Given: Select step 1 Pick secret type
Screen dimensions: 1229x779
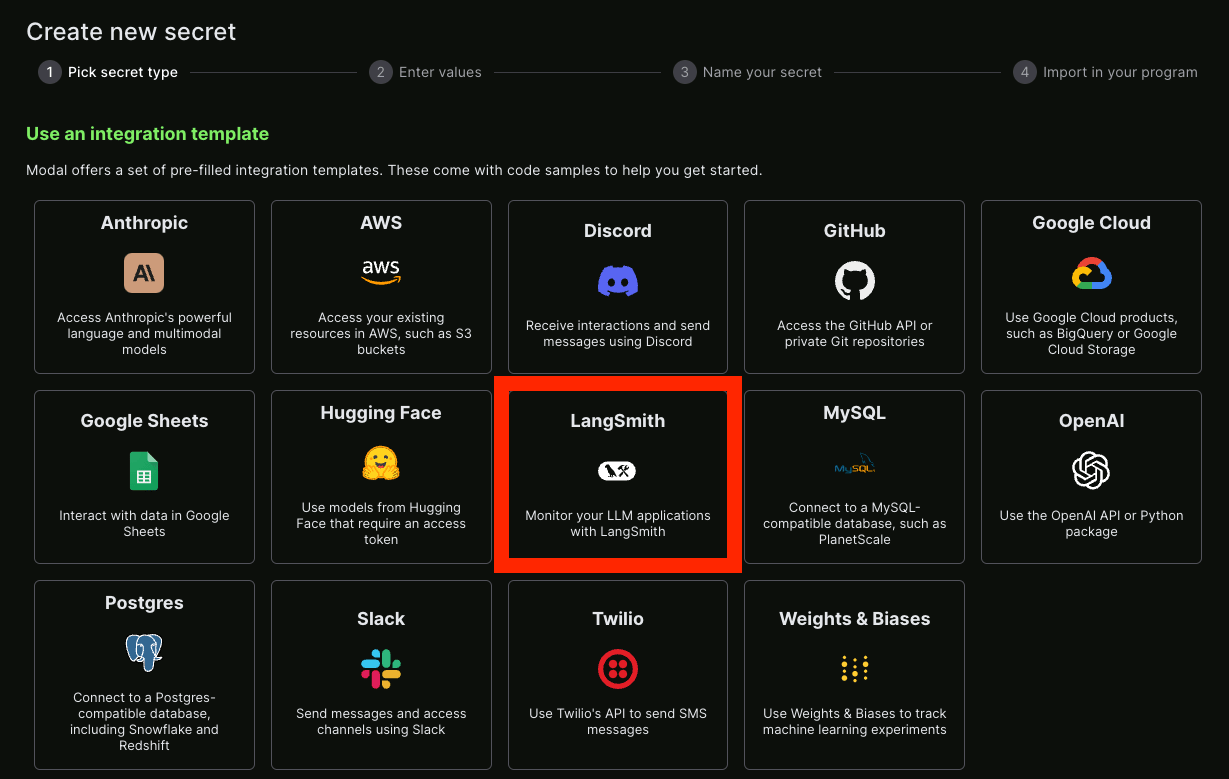Looking at the screenshot, I should (x=108, y=72).
